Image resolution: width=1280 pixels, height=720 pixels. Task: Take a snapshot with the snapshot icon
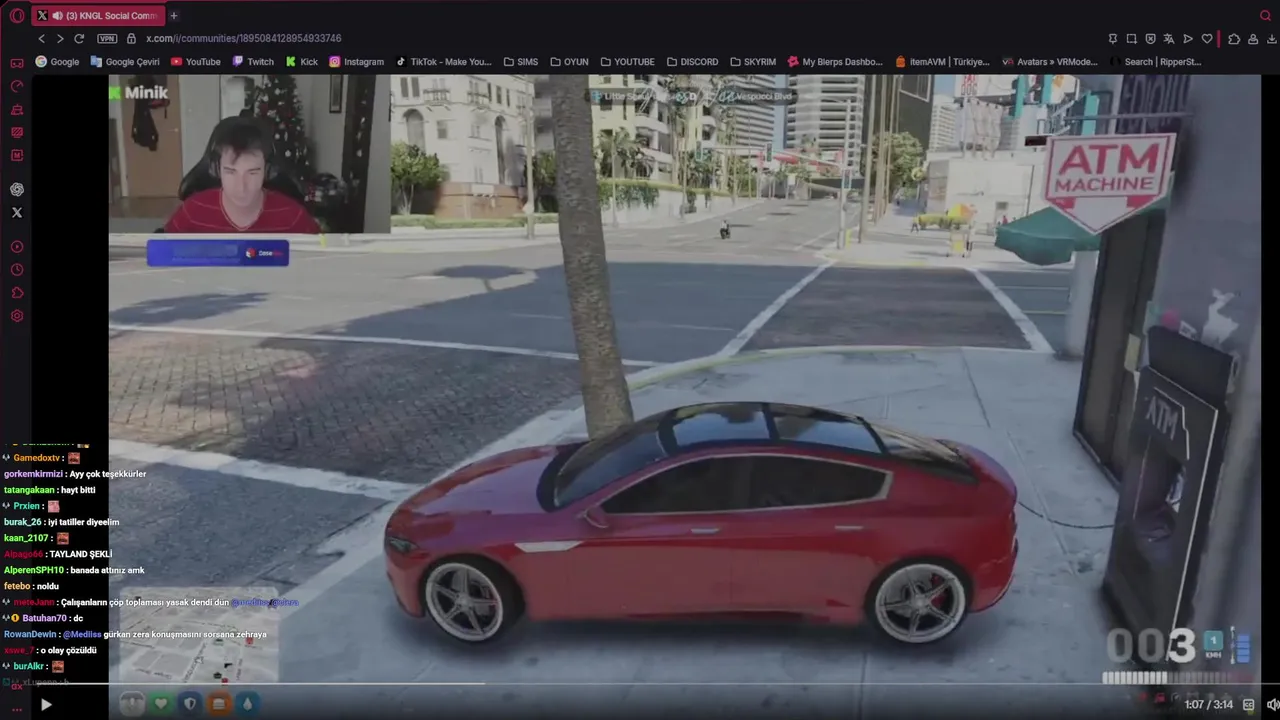[x=1132, y=38]
